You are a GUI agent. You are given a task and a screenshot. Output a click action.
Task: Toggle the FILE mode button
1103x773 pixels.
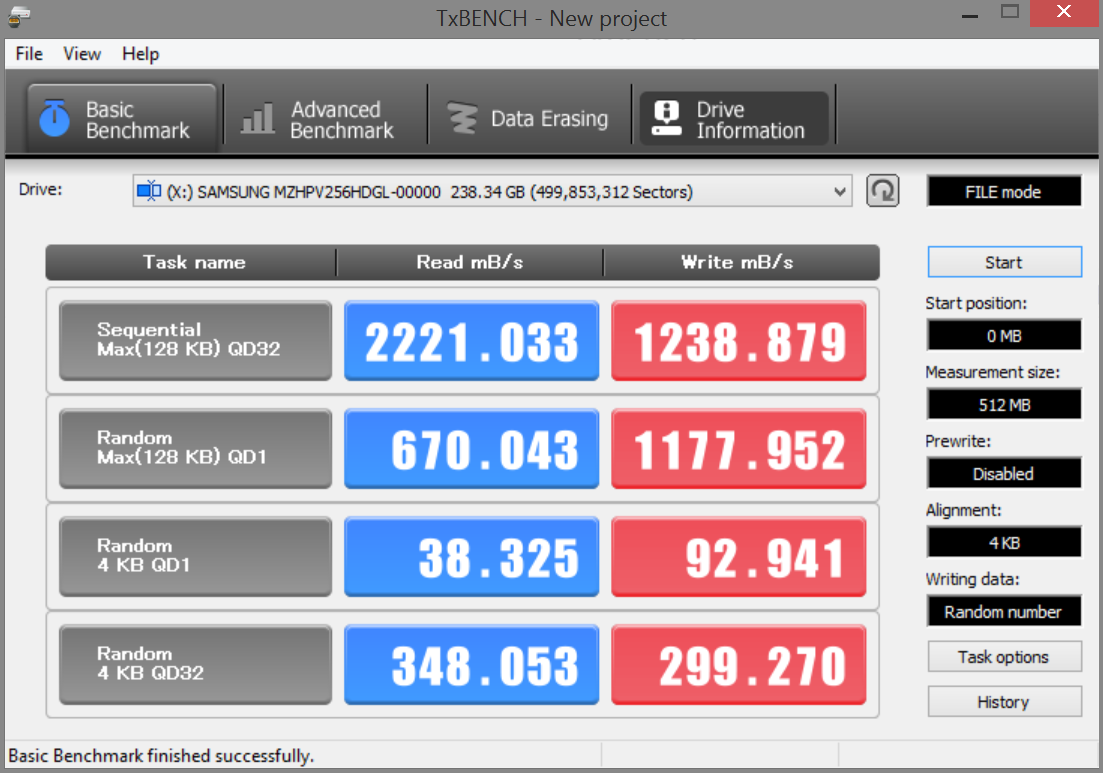[1004, 191]
